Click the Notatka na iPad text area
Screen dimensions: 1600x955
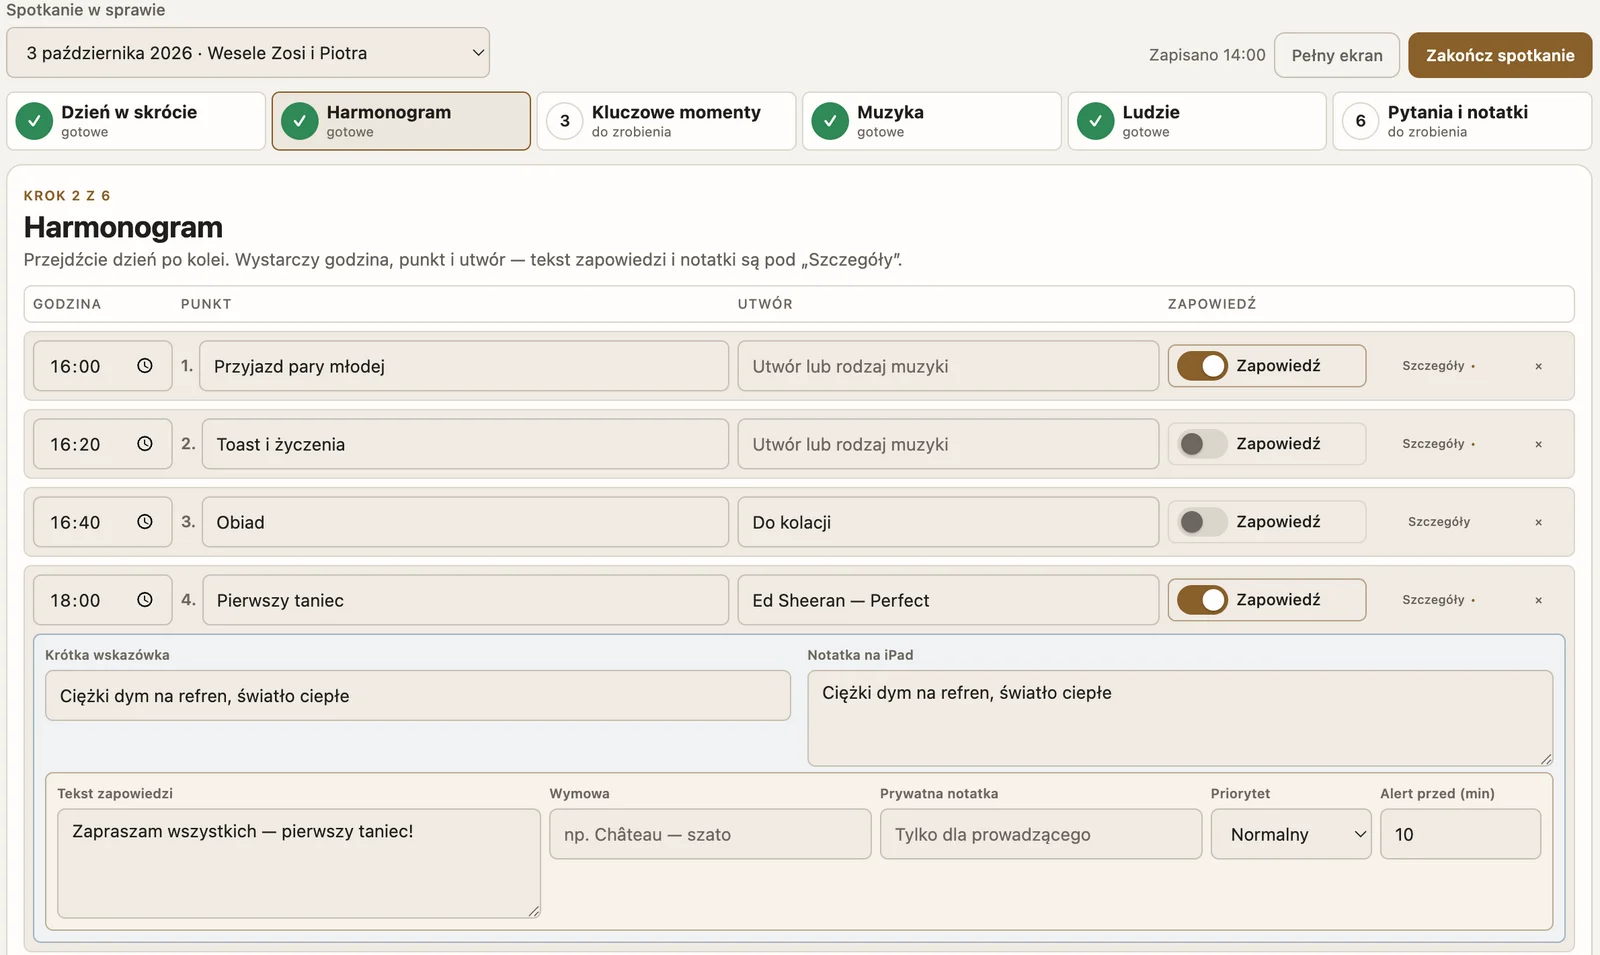(x=1180, y=718)
